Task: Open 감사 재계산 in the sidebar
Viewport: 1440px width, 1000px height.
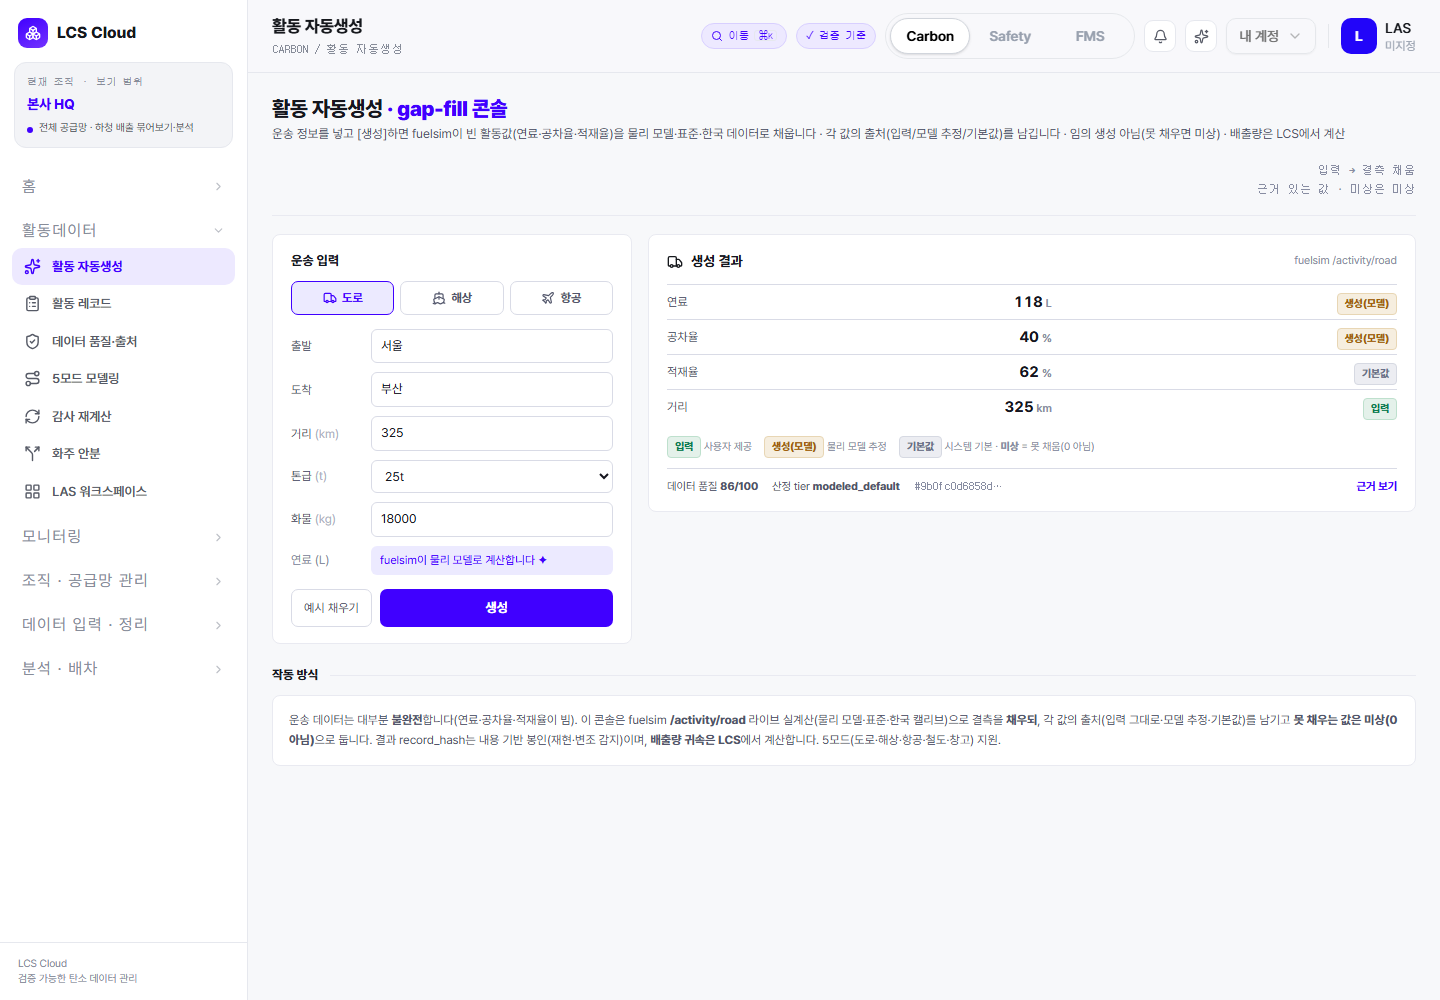Action: 123,417
